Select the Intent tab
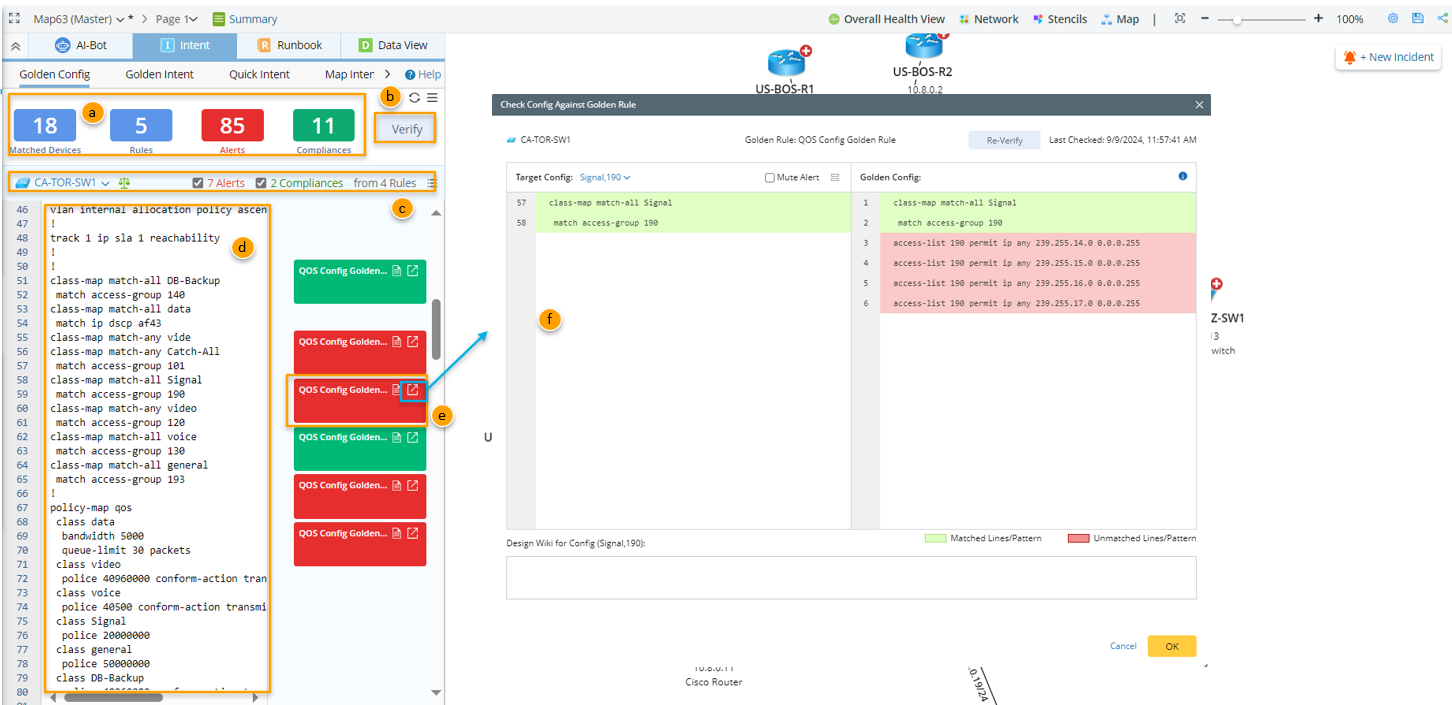The width and height of the screenshot is (1452, 705). 185,45
